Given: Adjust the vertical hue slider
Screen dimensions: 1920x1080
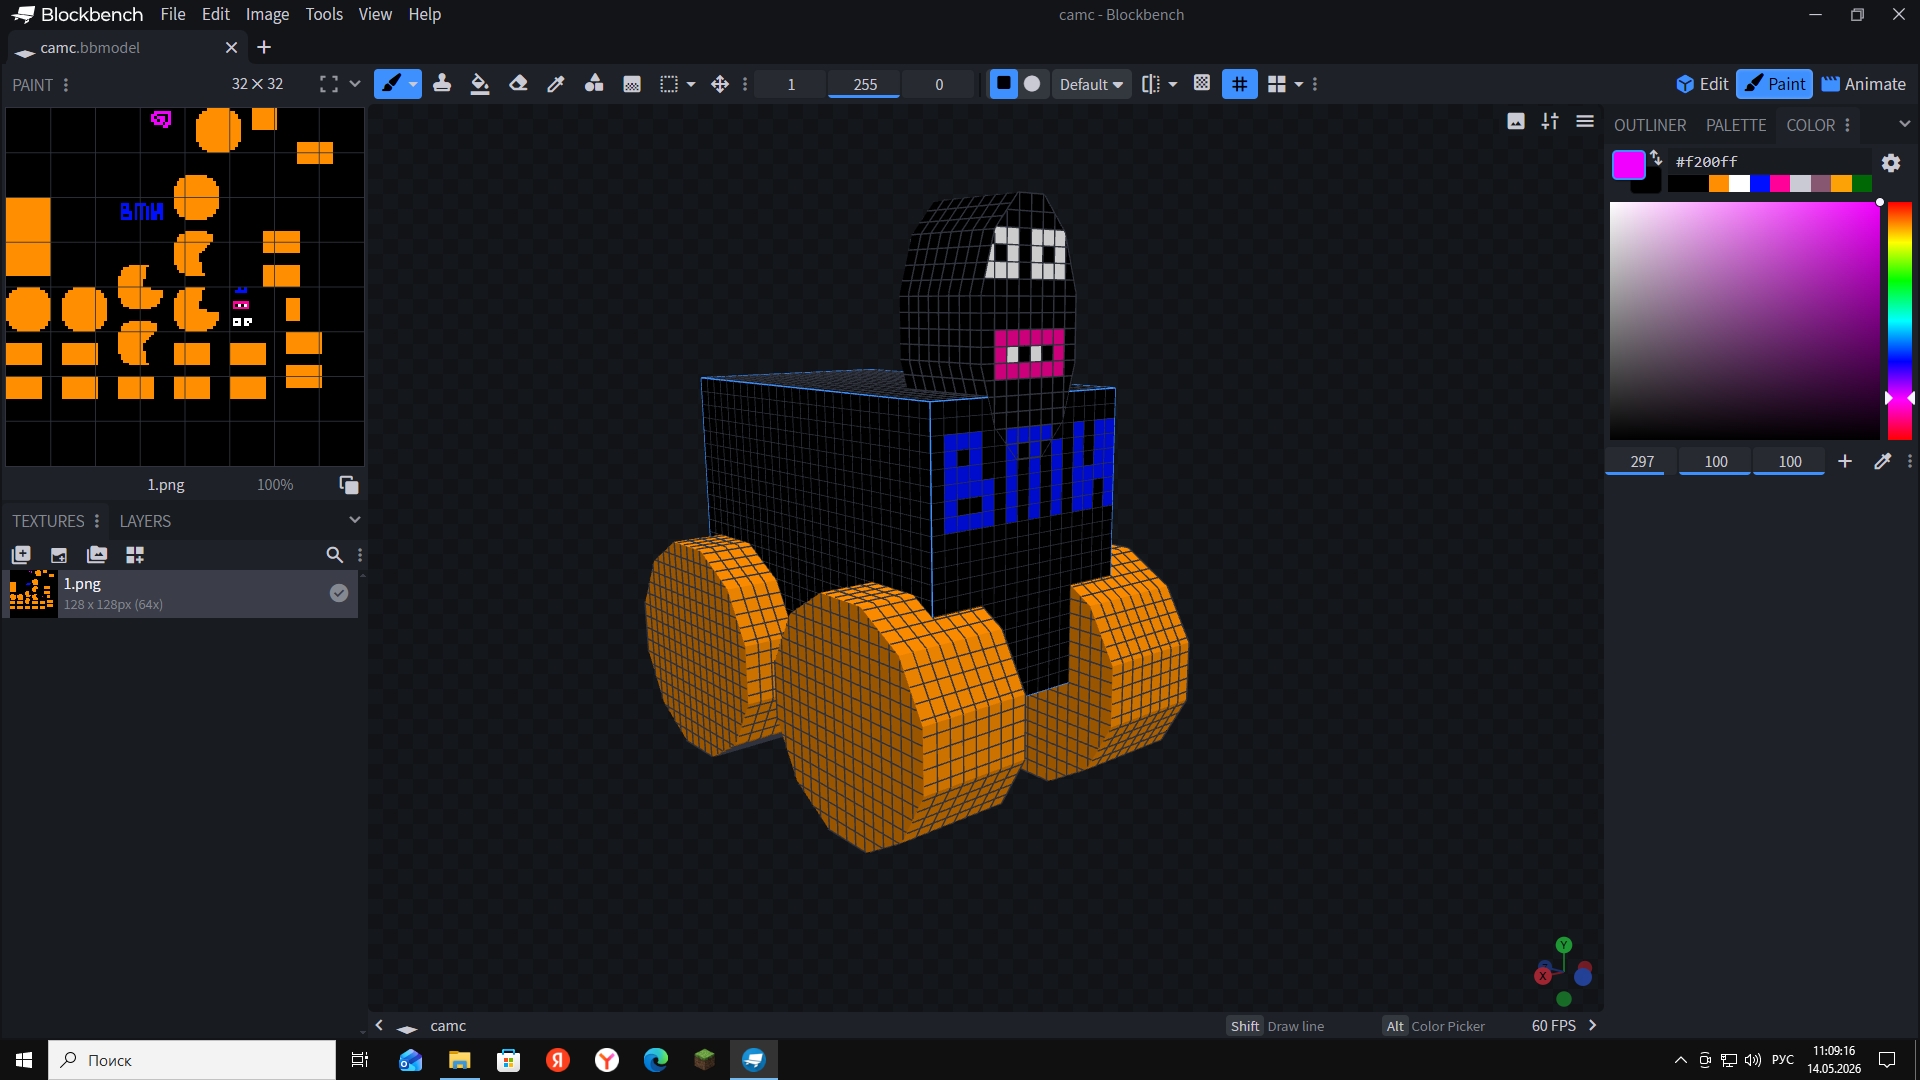Looking at the screenshot, I should point(1900,321).
